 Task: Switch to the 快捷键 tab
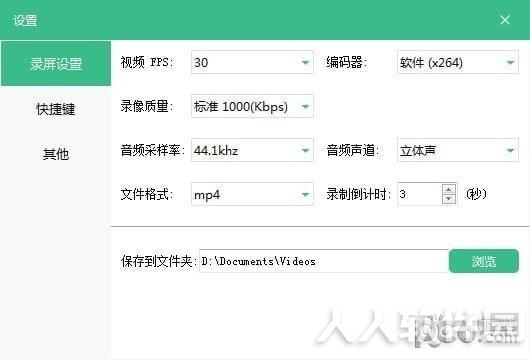point(56,109)
